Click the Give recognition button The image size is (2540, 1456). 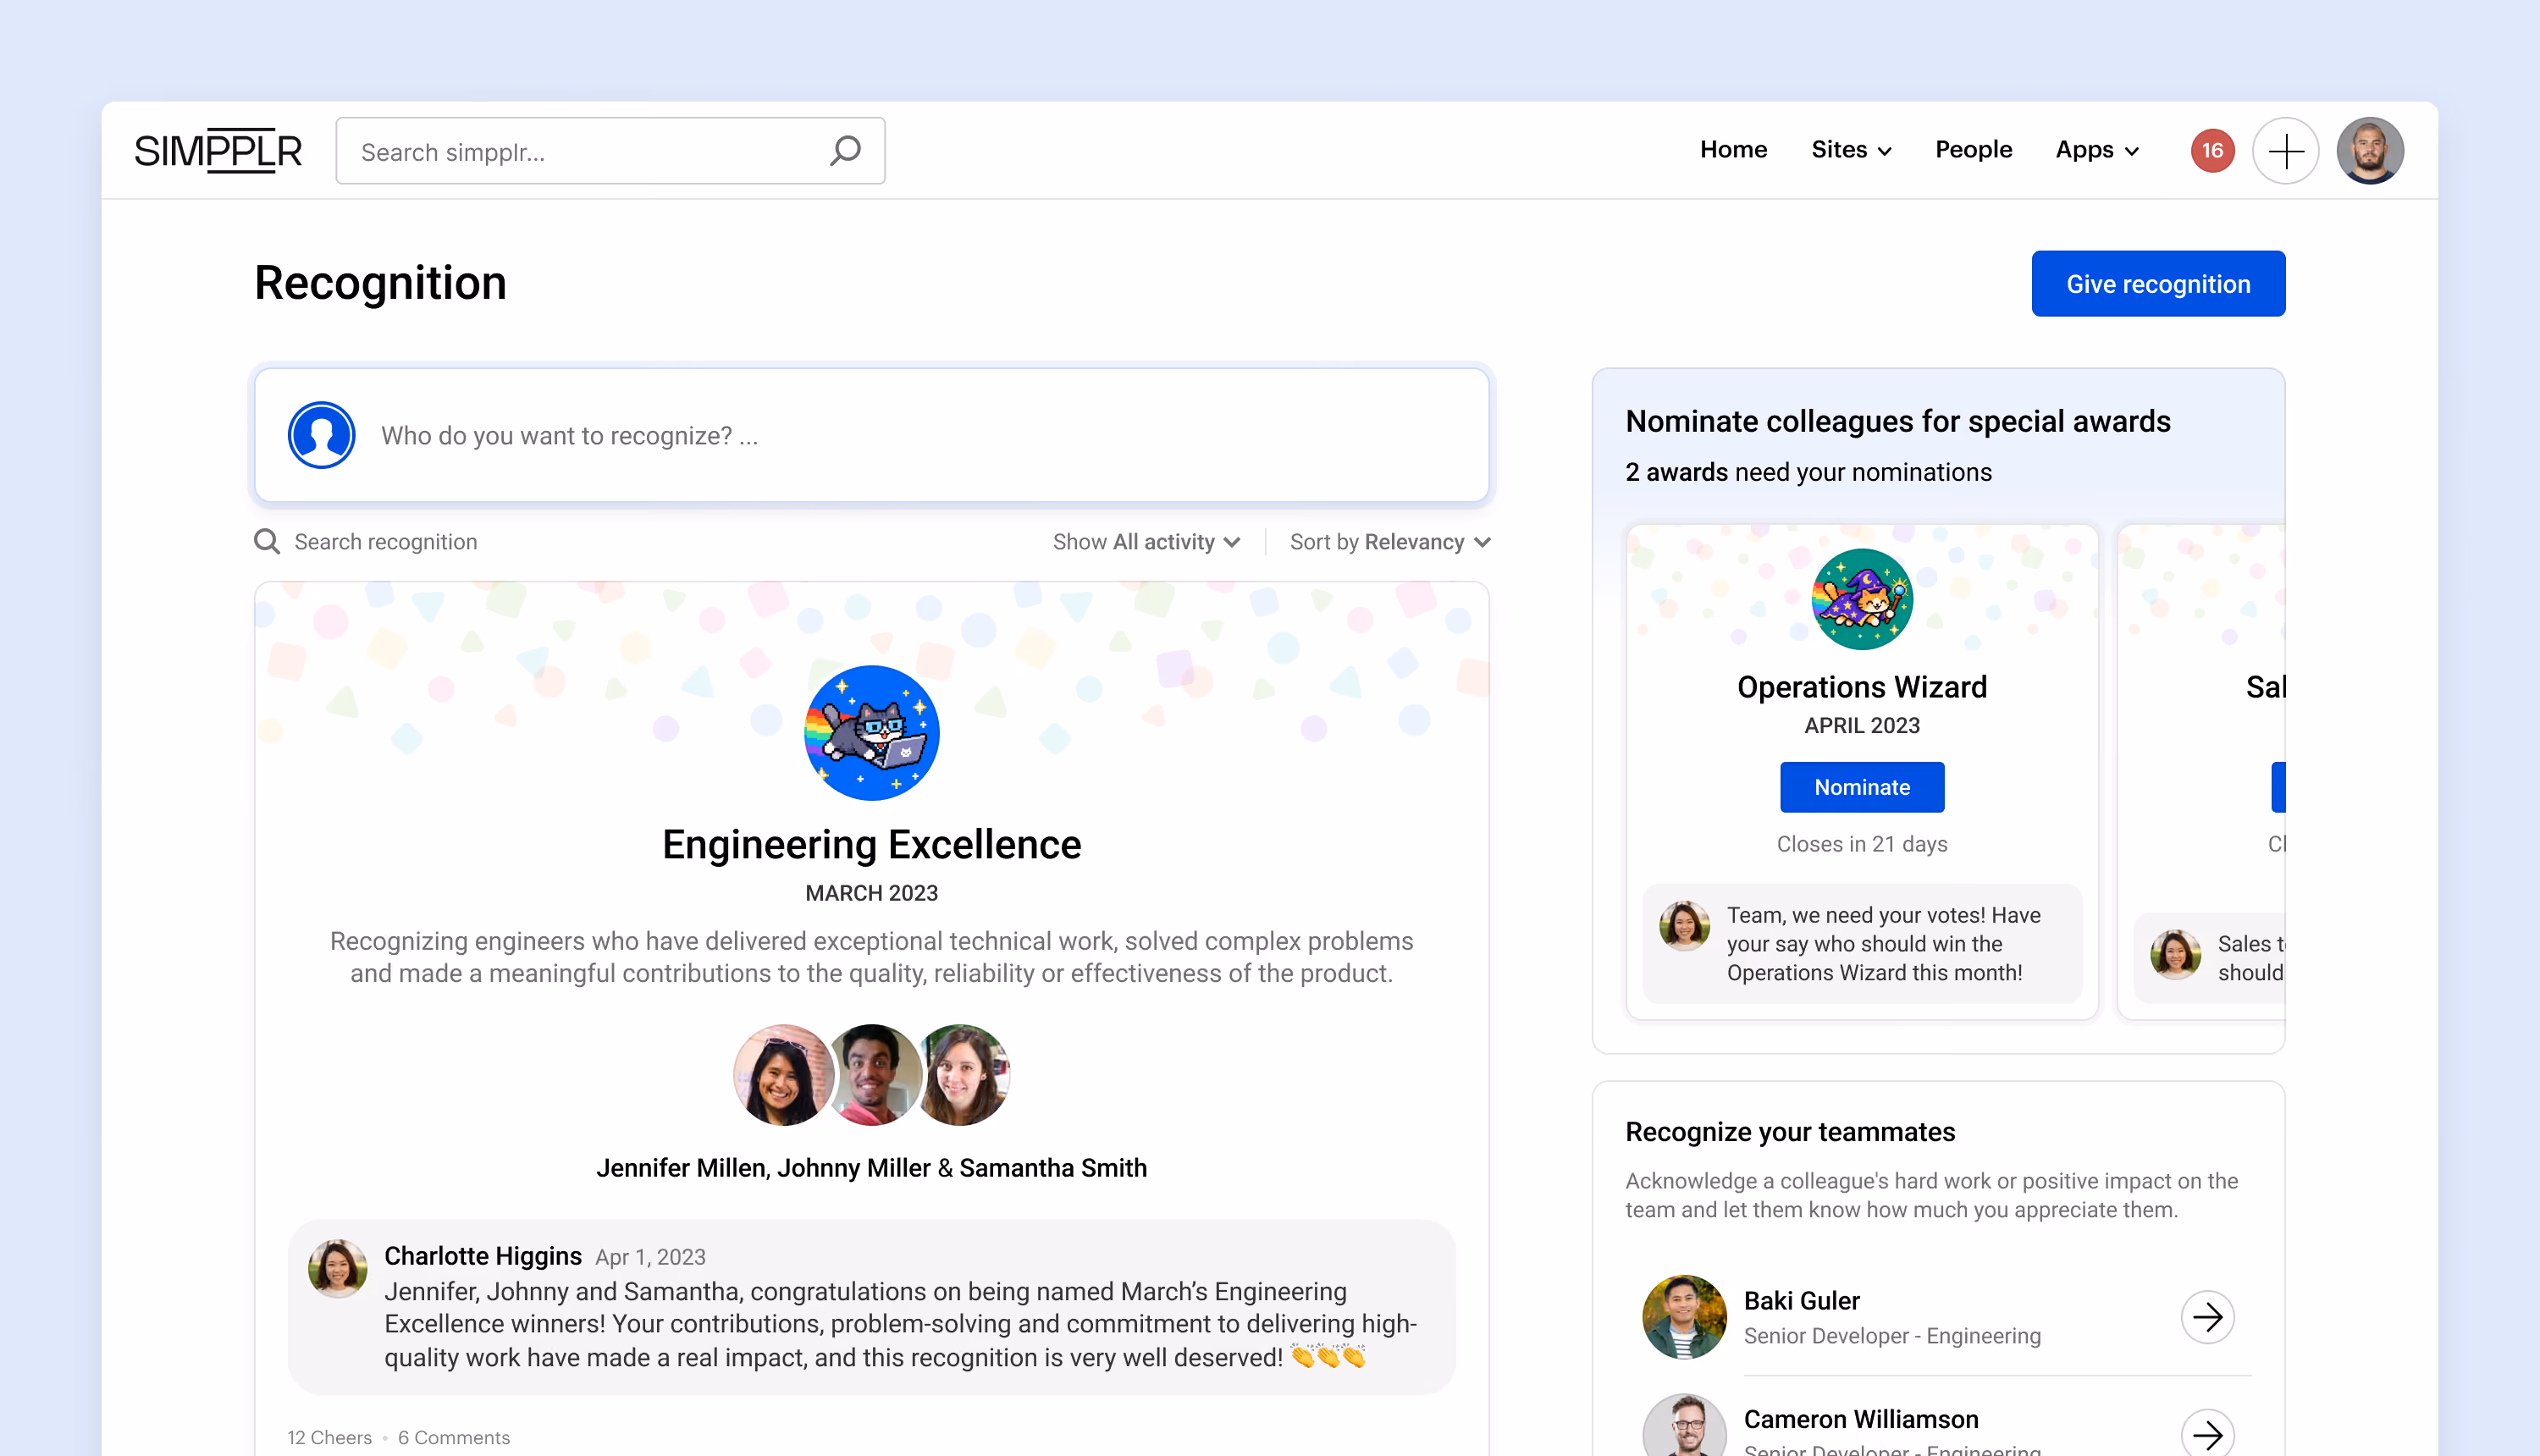(2158, 284)
